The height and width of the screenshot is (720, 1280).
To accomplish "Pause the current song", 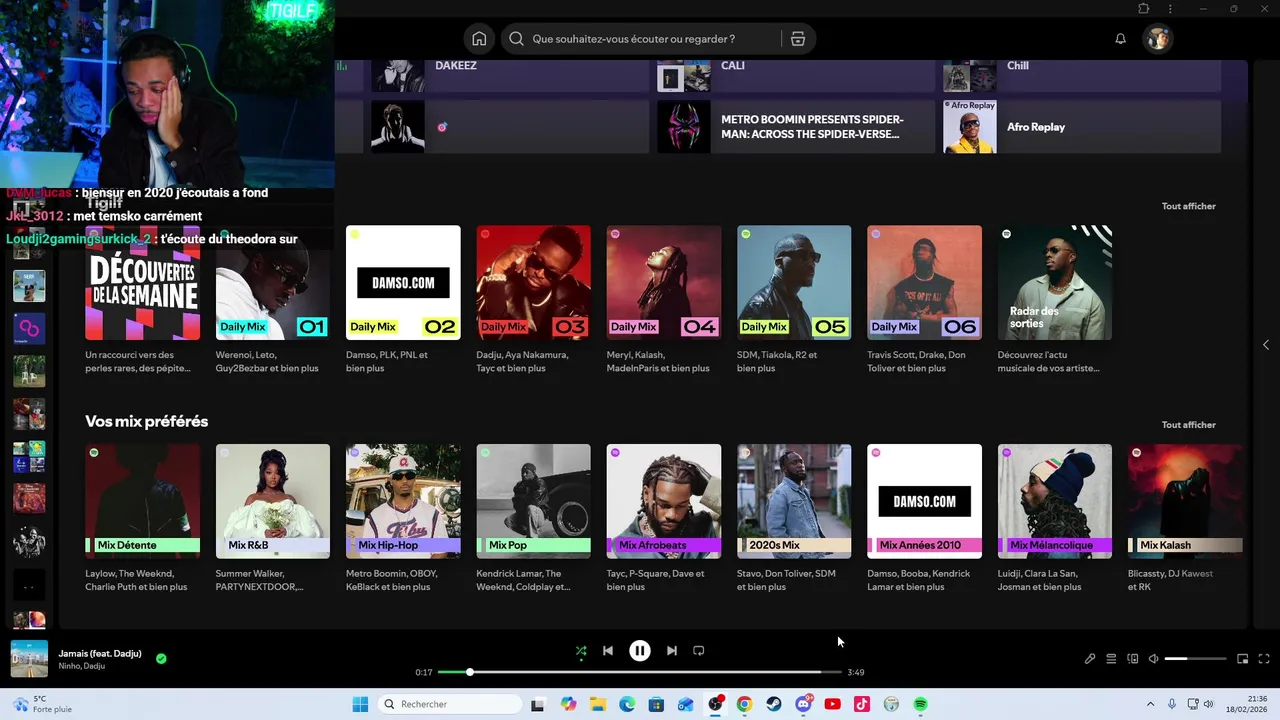I will (640, 651).
